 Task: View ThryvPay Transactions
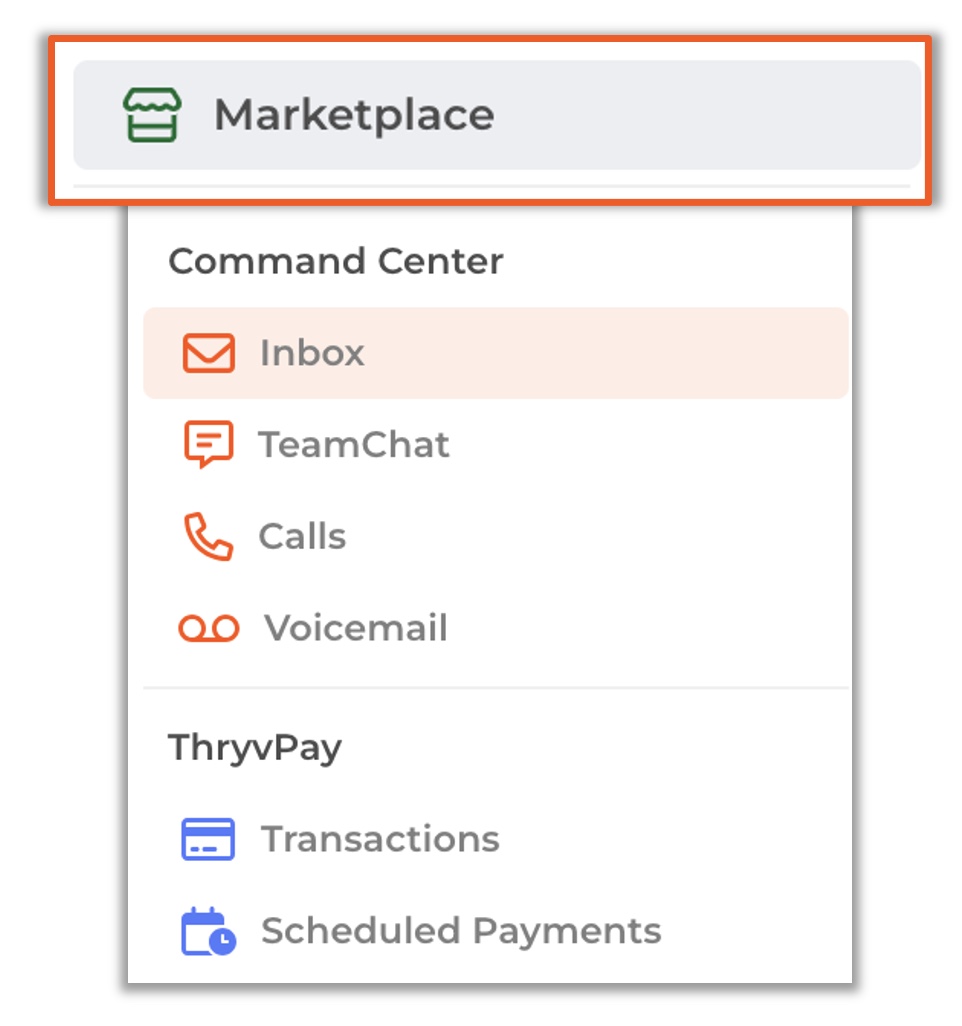click(x=380, y=839)
